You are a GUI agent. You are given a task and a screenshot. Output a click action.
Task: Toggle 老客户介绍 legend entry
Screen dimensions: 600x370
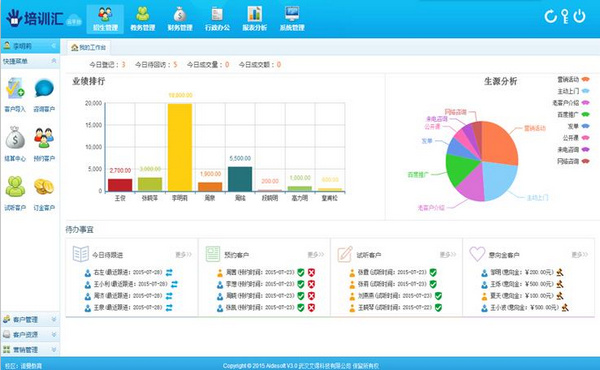(x=571, y=103)
